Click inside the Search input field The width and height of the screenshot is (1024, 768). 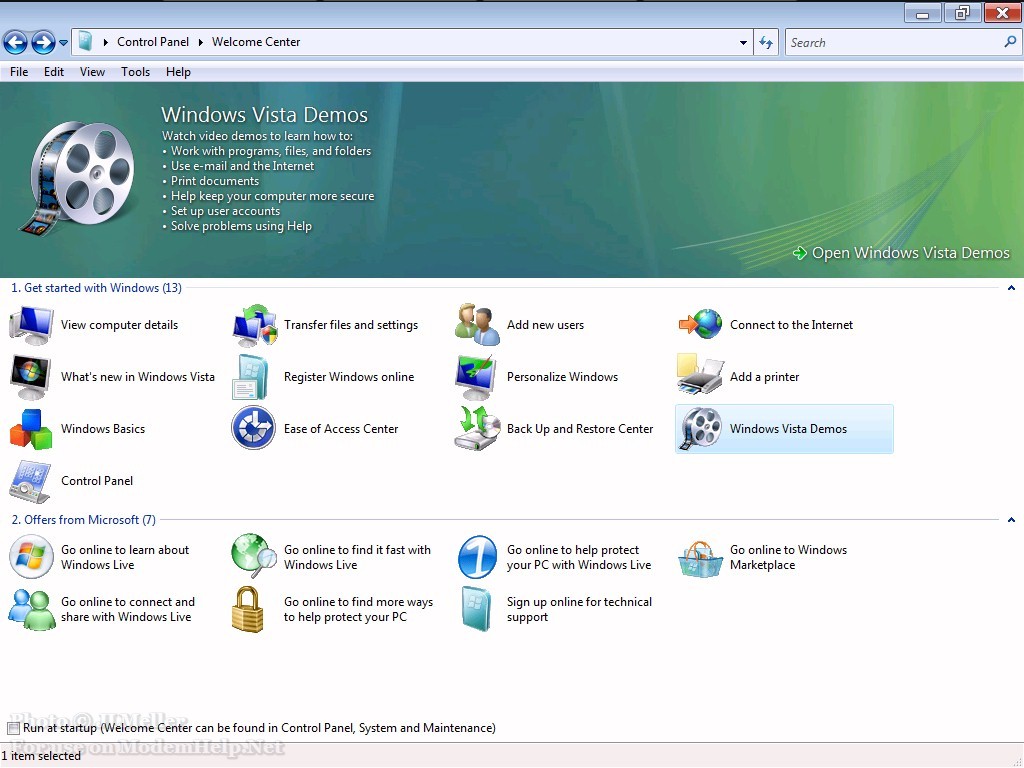tap(893, 42)
